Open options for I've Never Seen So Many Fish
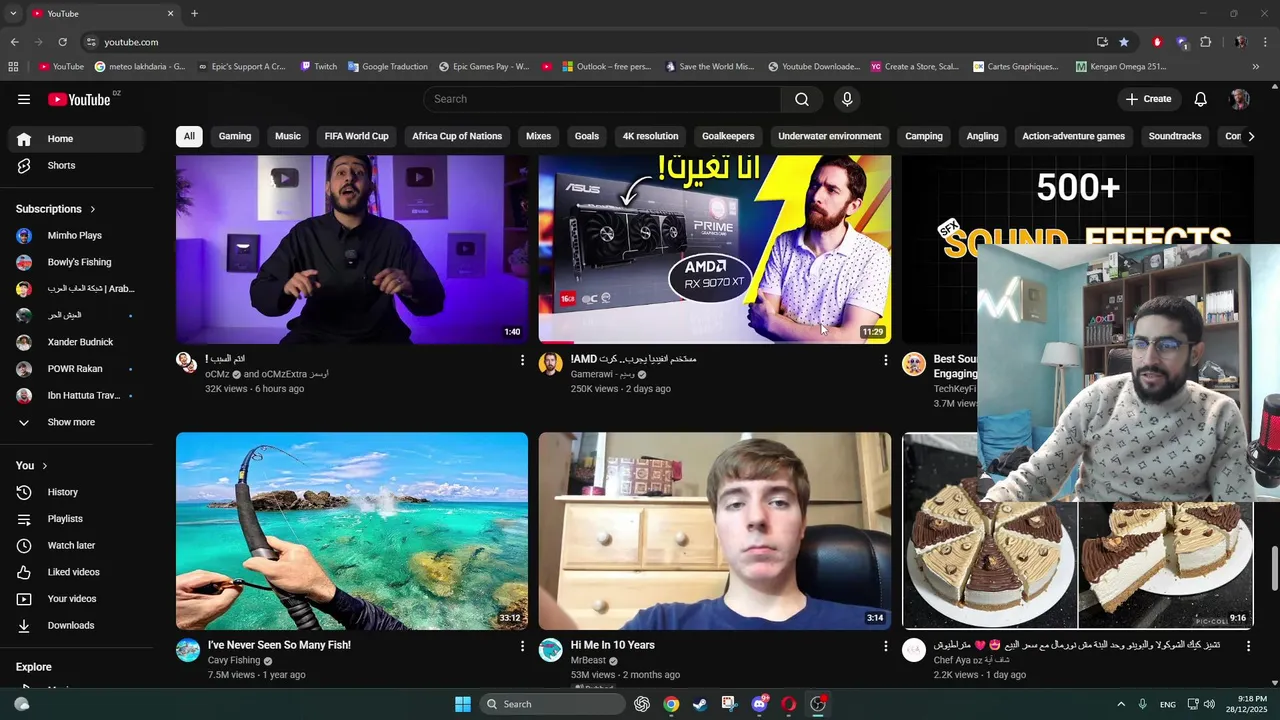 click(x=522, y=647)
